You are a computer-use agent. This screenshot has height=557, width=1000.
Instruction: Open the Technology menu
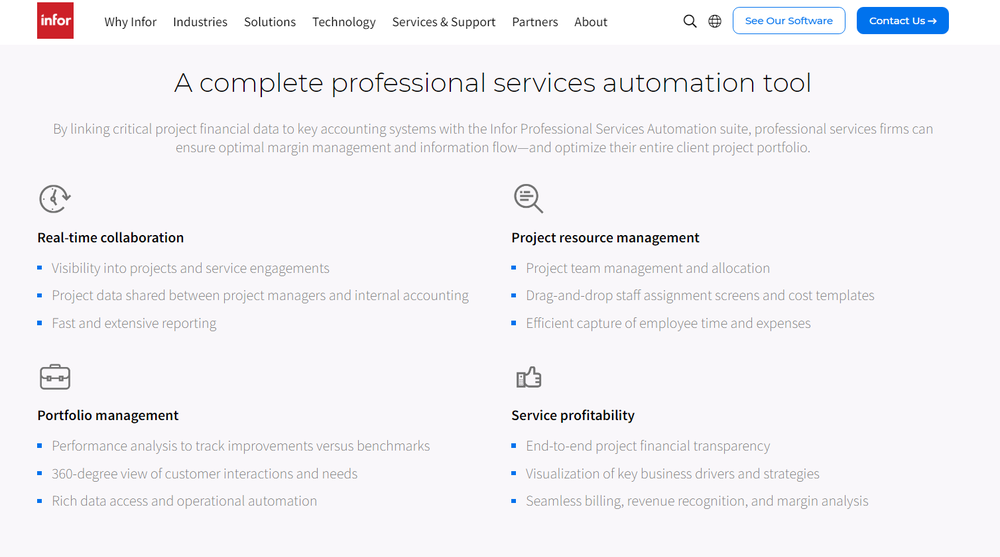(x=344, y=22)
